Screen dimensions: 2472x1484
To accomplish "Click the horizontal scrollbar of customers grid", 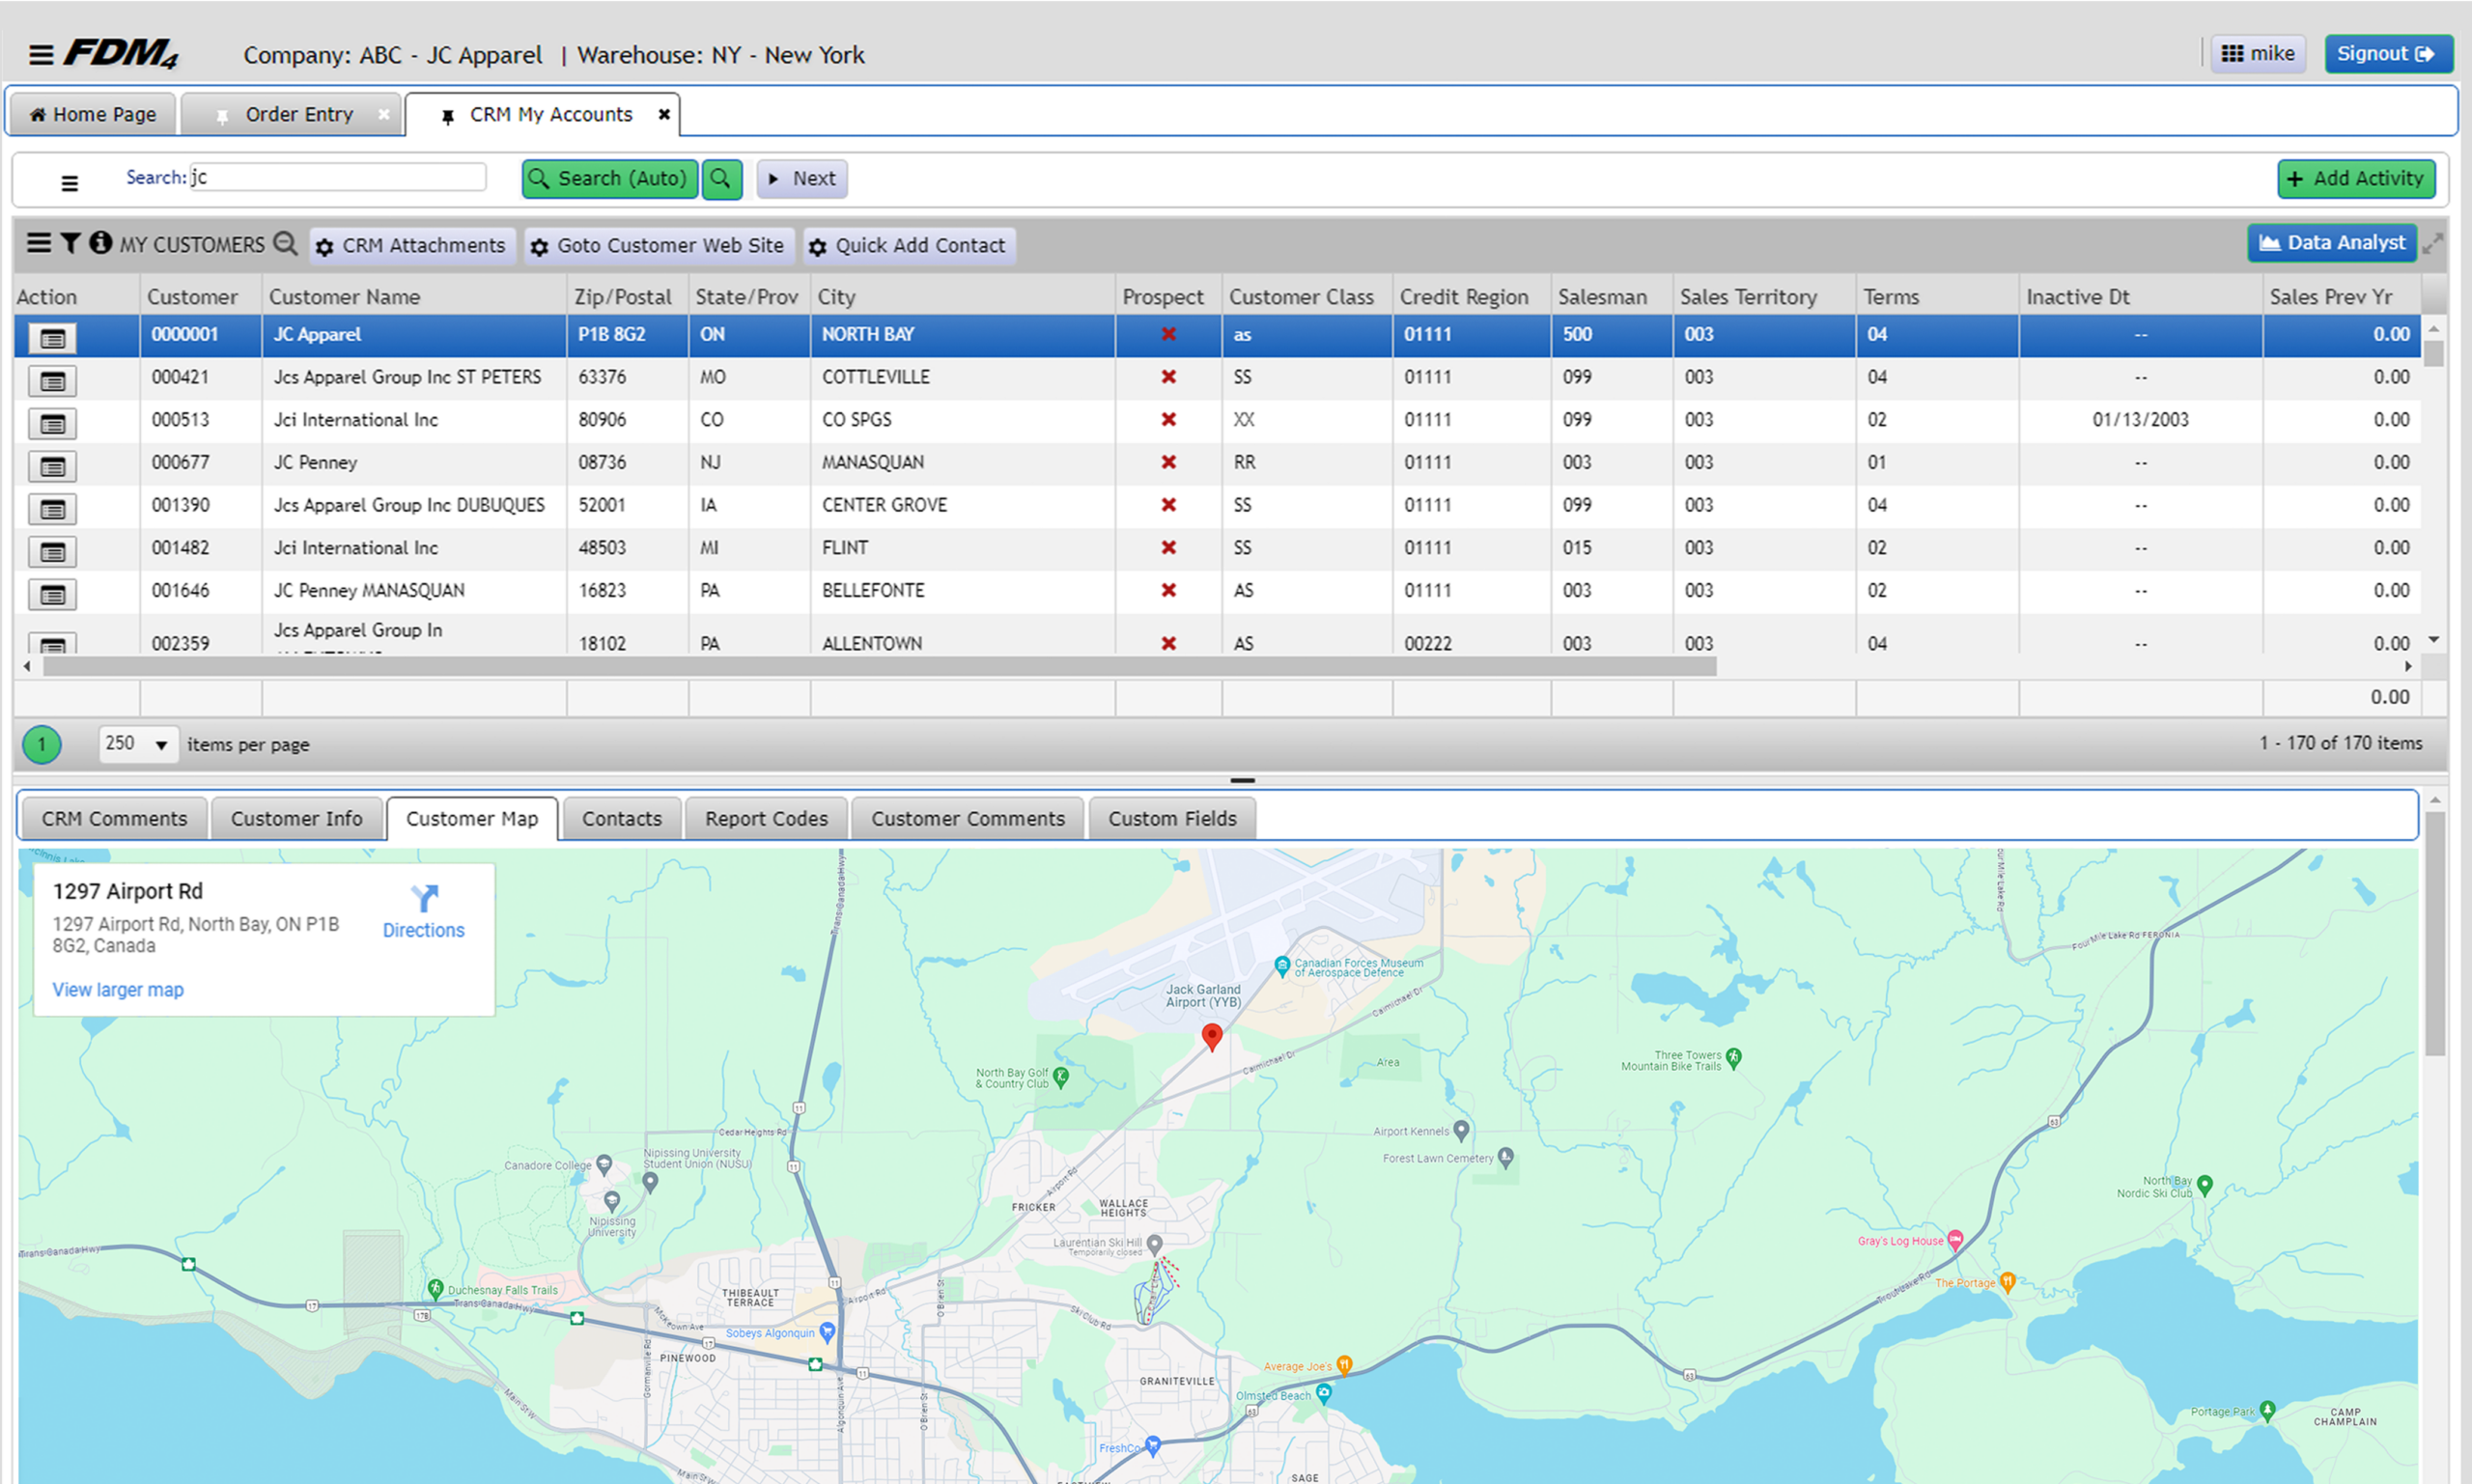I will click(x=880, y=667).
